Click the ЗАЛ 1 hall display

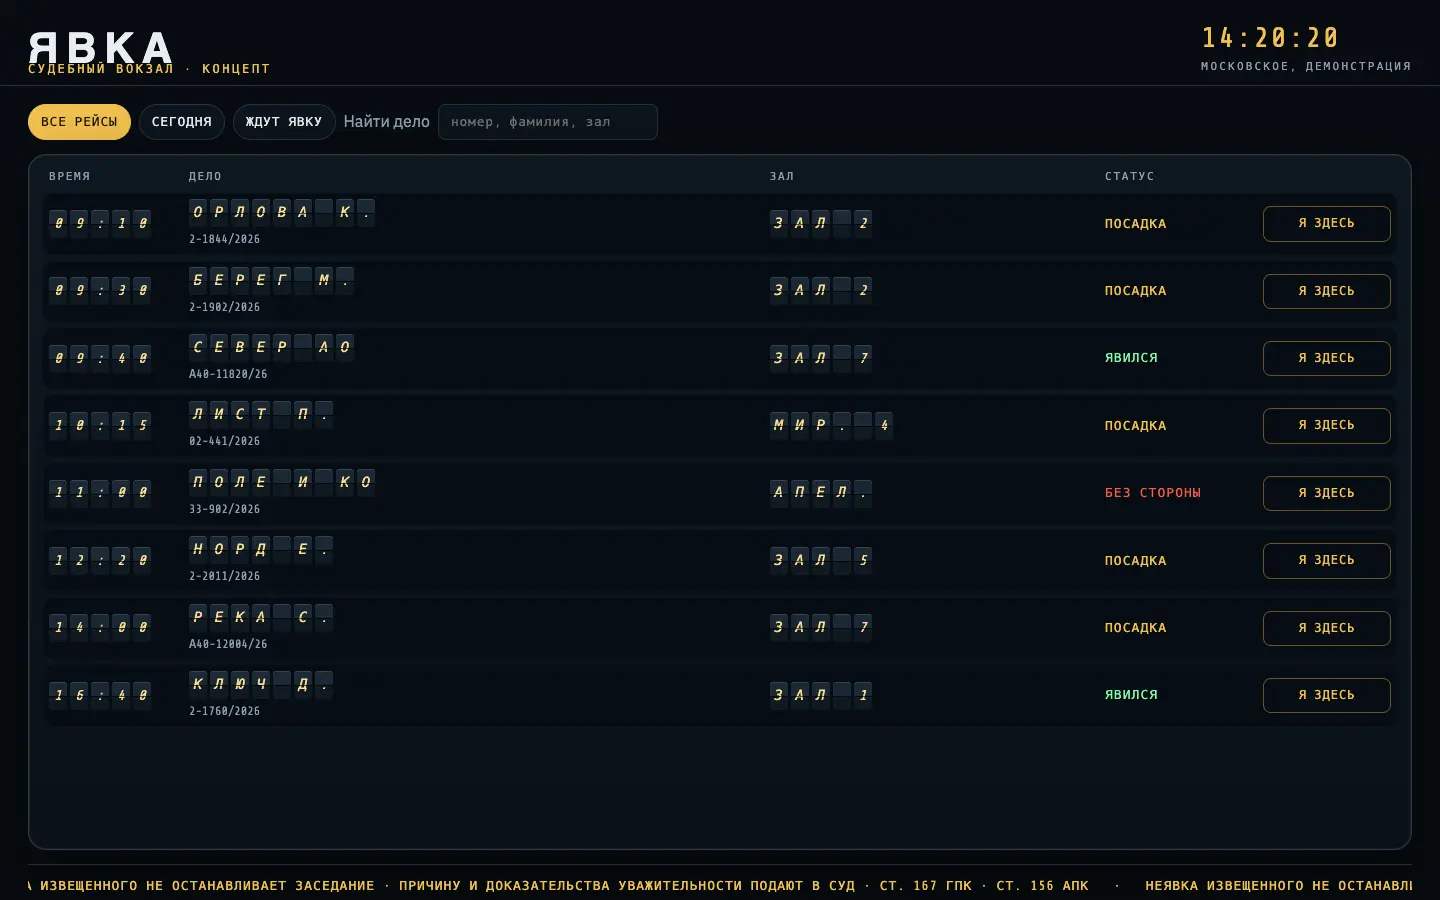(x=821, y=694)
